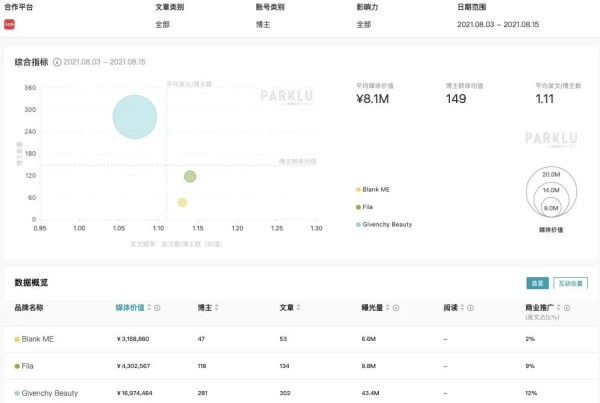
Task: Open date range 2021.08.03 – 2021.08.15 picker
Action: click(x=498, y=24)
